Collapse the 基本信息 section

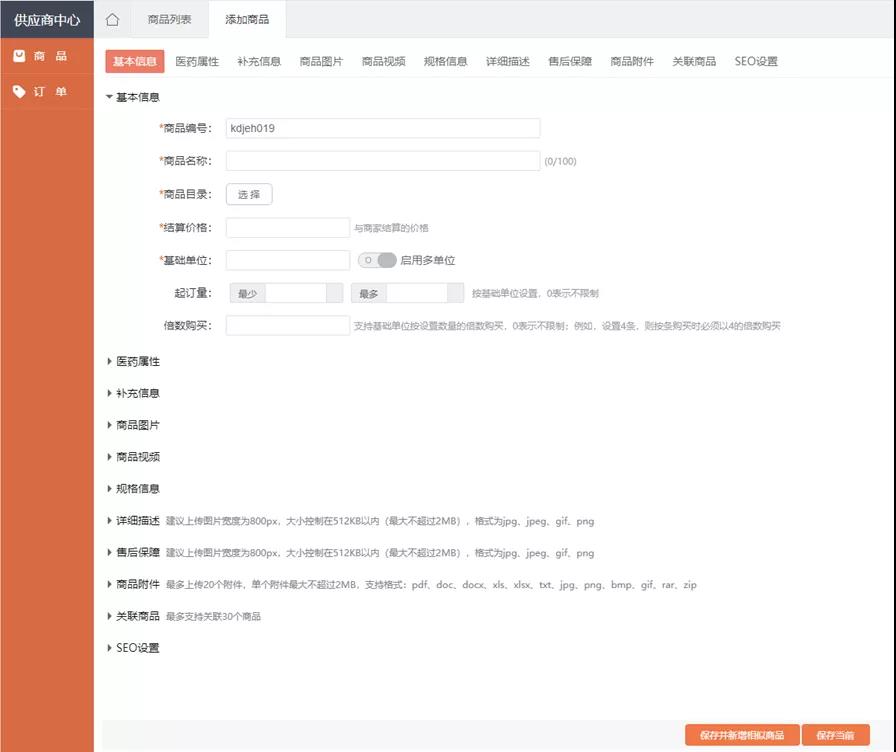[x=133, y=97]
